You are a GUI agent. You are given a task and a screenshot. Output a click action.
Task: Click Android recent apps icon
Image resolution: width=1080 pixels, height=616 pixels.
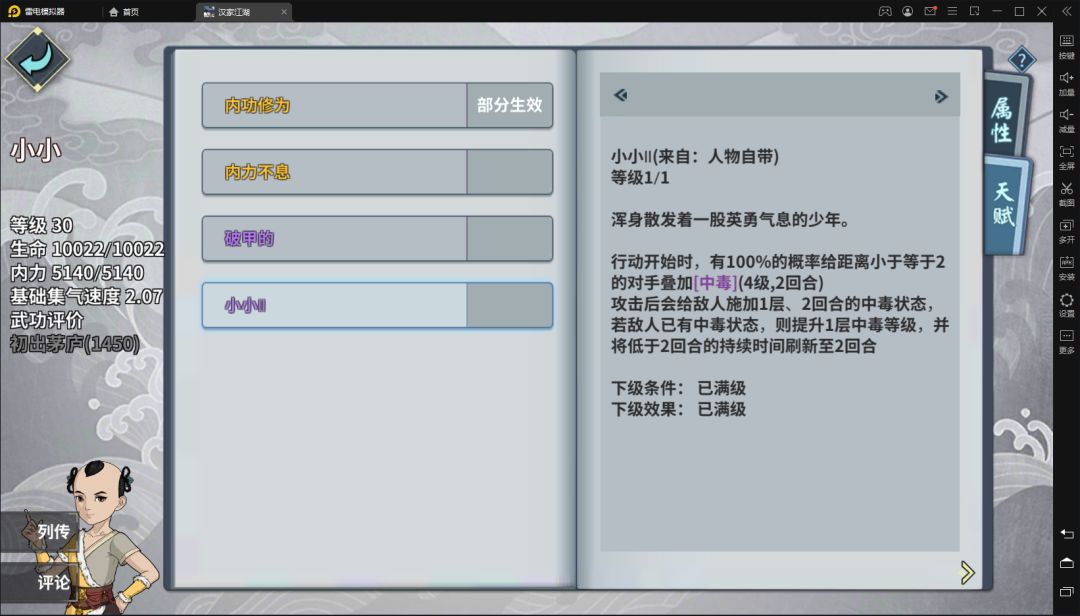(1066, 592)
